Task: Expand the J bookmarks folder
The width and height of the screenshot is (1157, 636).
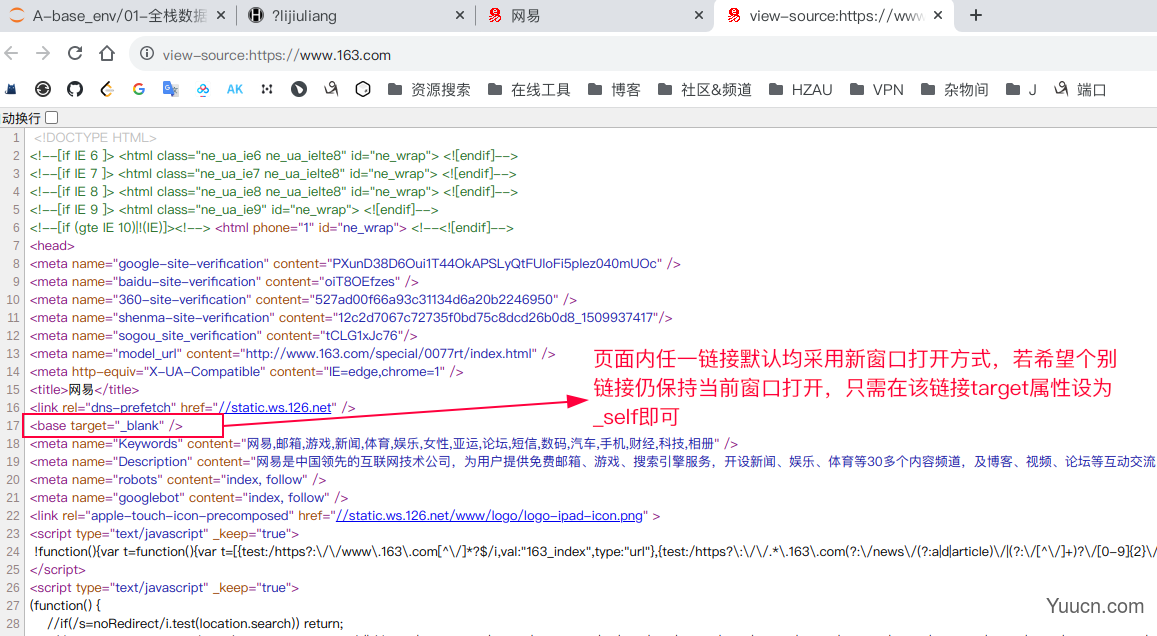Action: pyautogui.click(x=1021, y=89)
